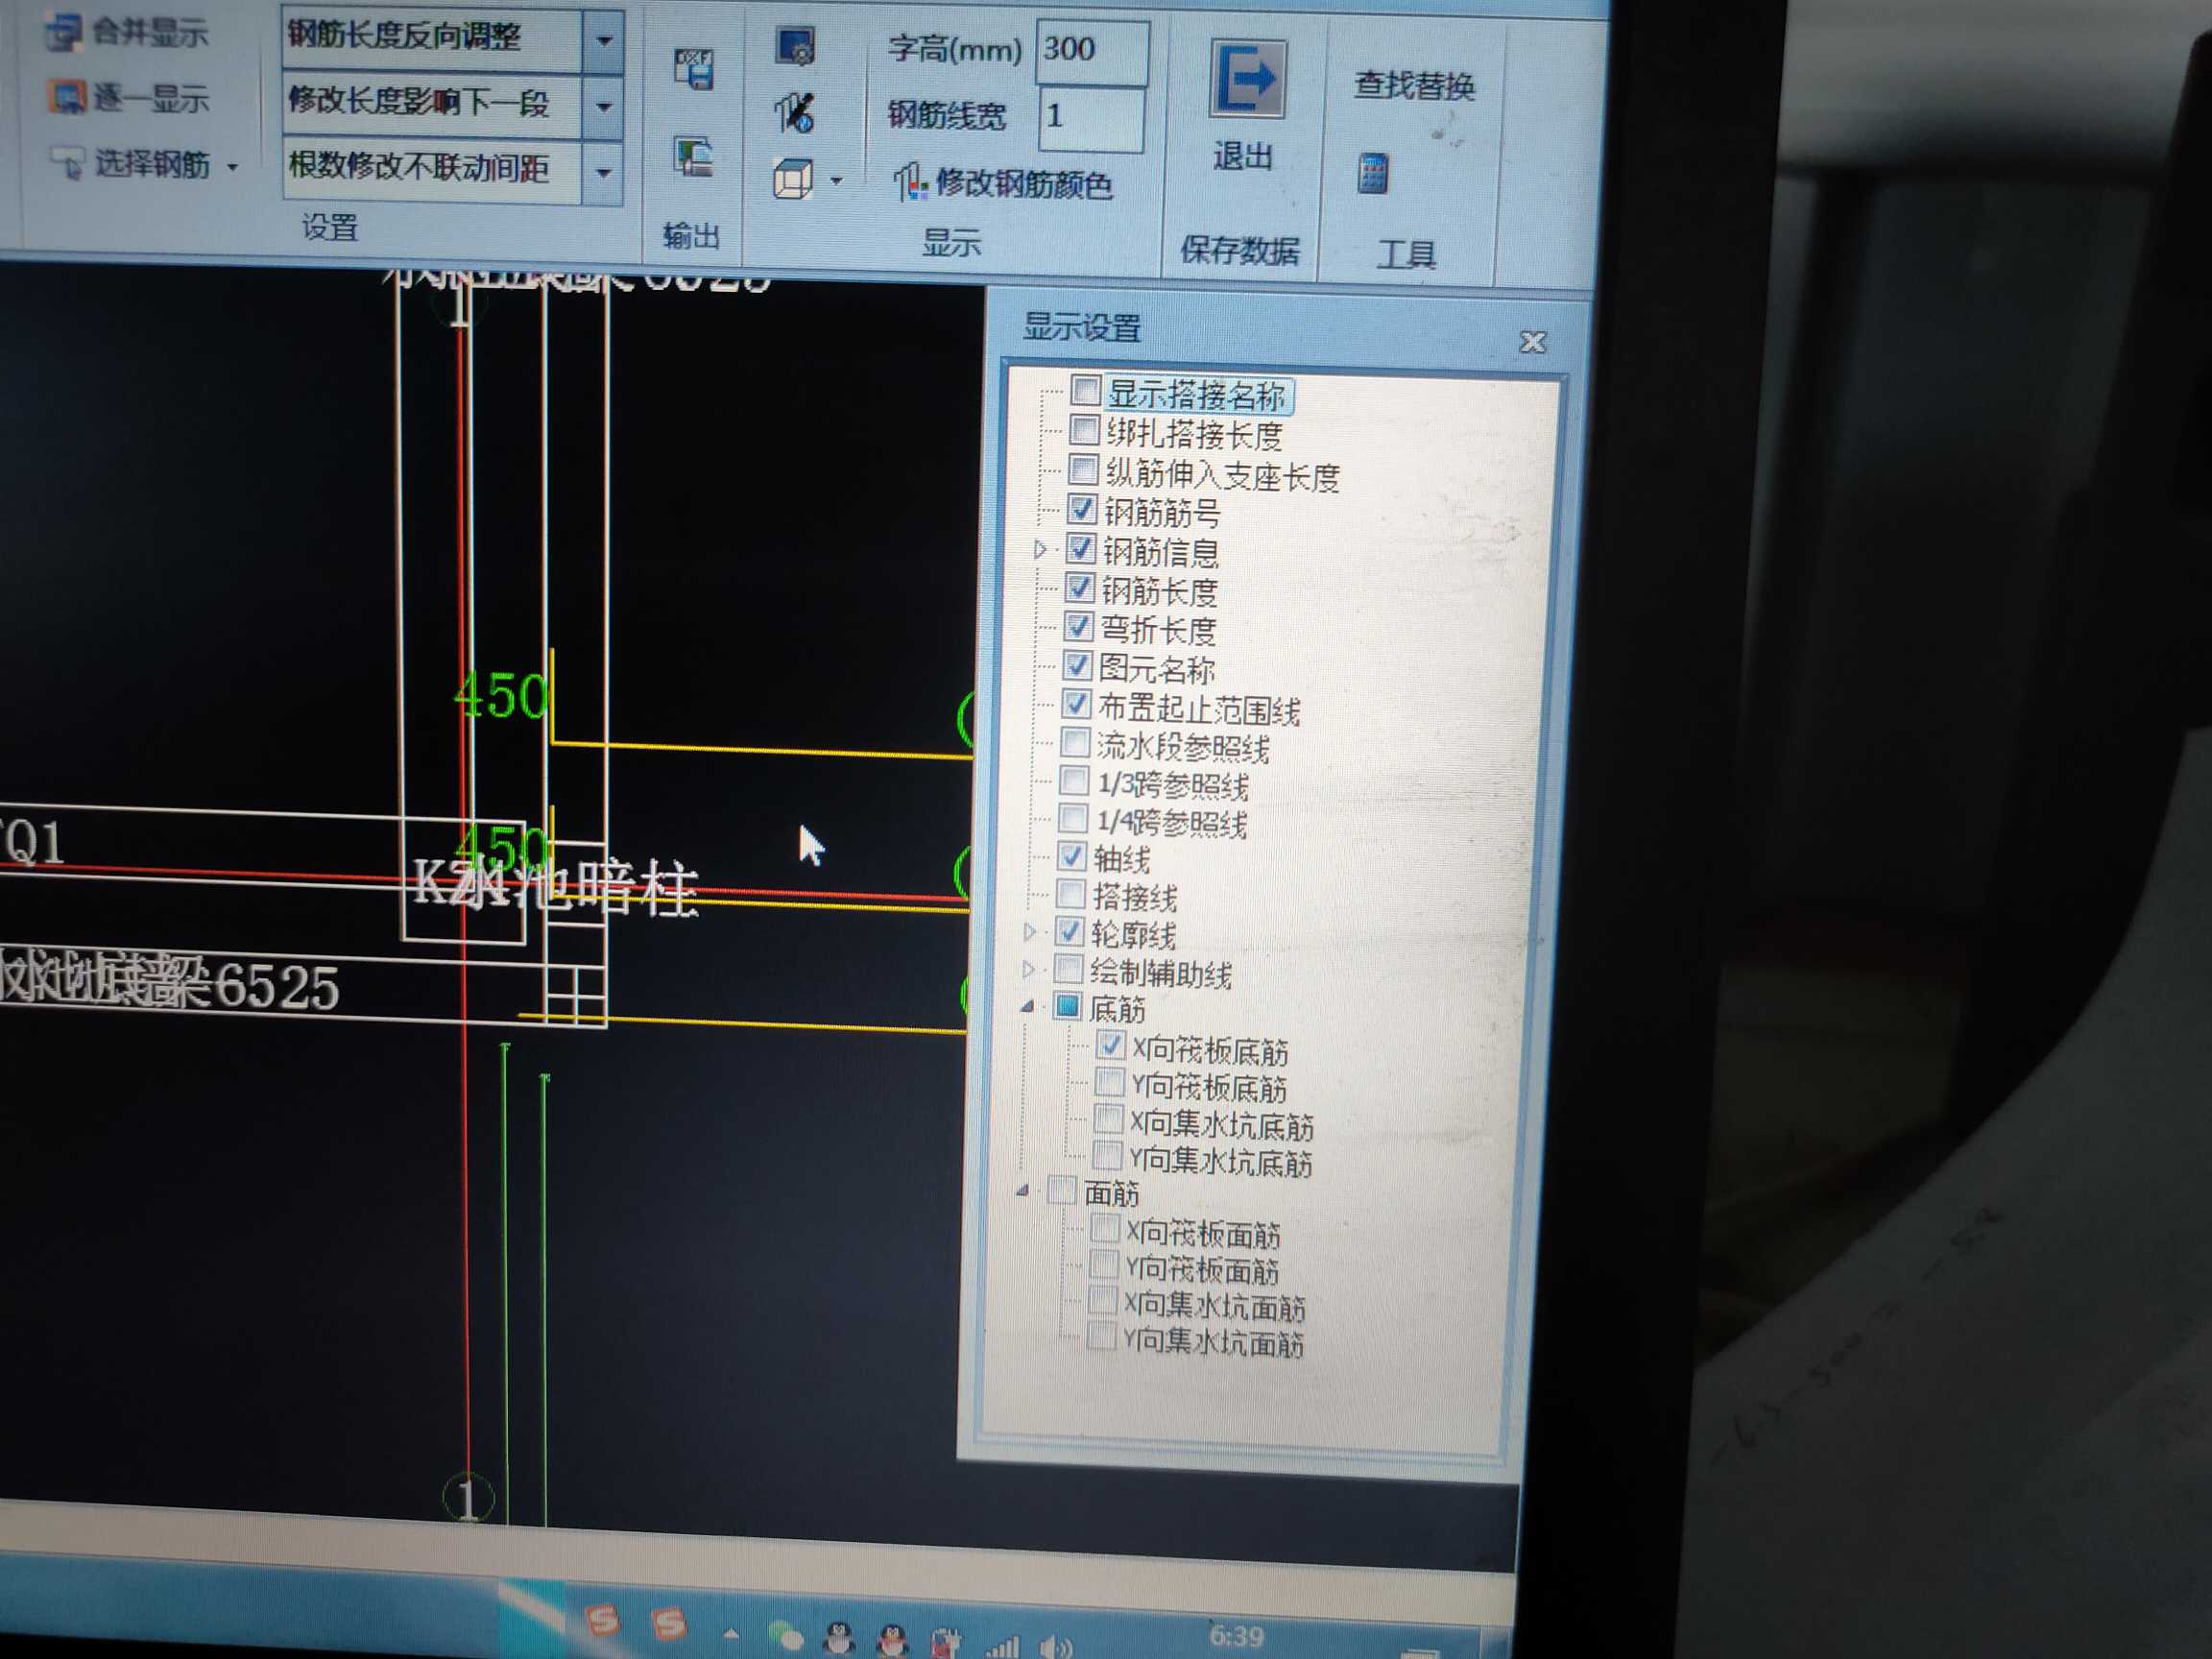Viewport: 2212px width, 1659px height.
Task: Click the lower export icon in 输出 group
Action: coord(693,157)
